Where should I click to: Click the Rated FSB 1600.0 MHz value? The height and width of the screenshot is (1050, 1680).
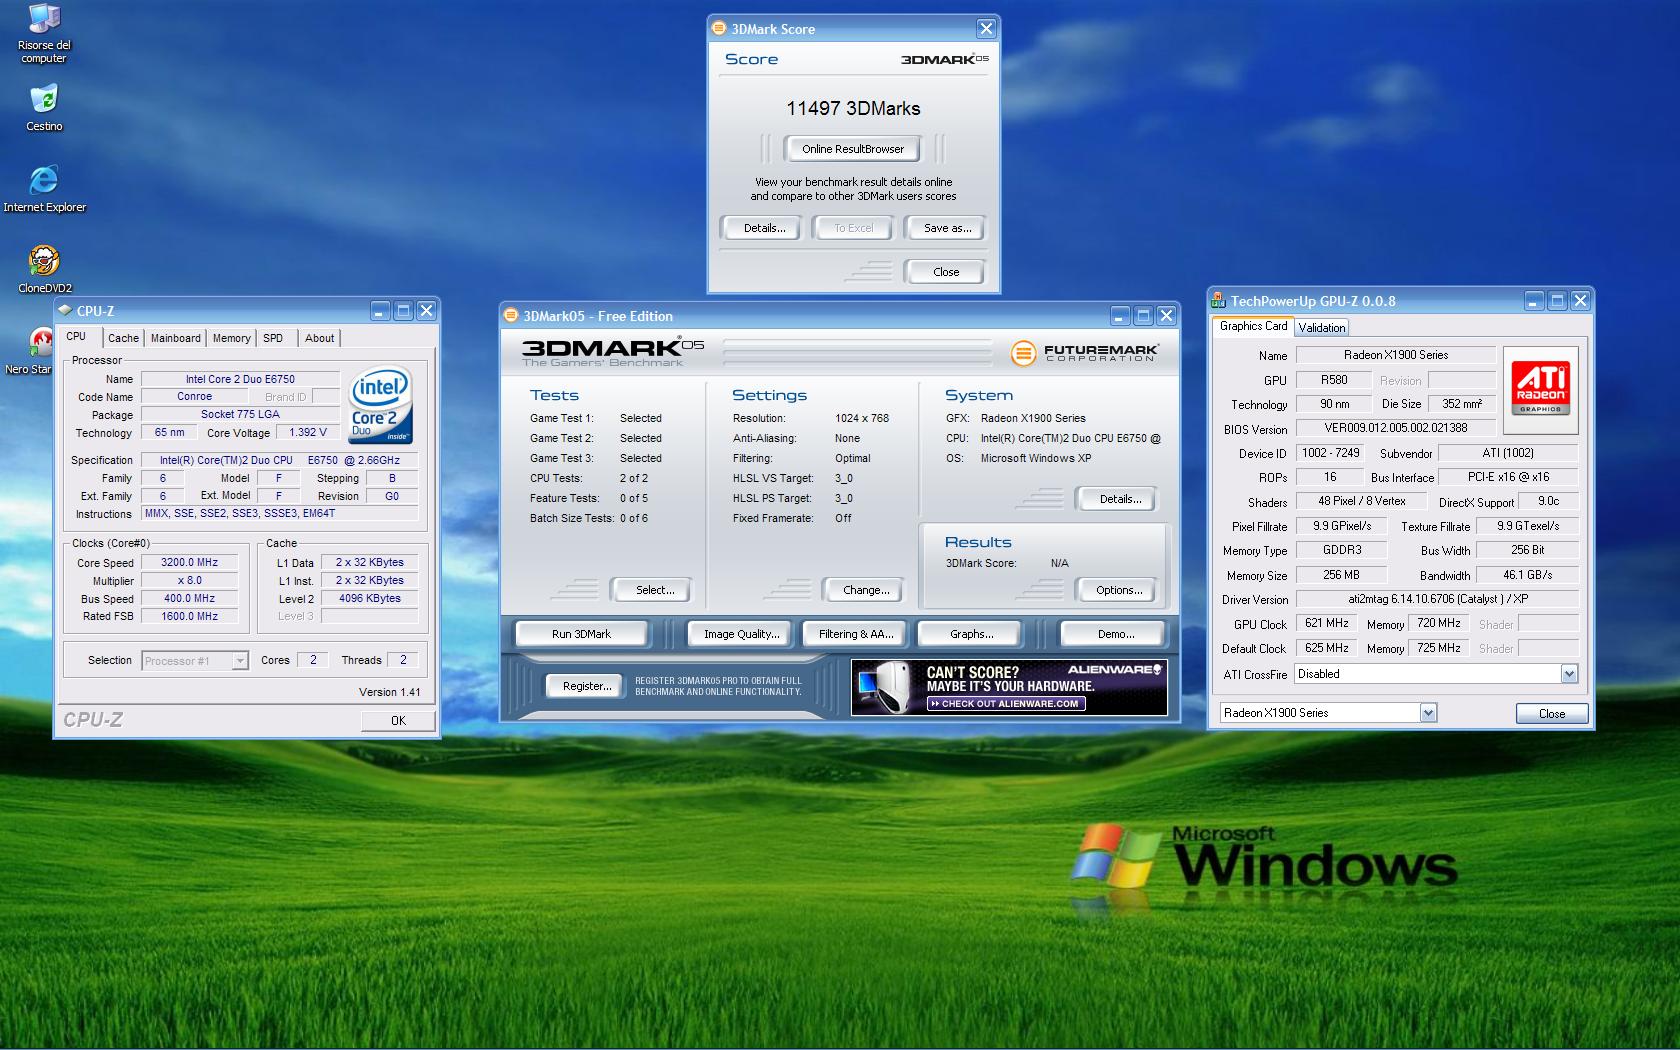click(x=189, y=617)
